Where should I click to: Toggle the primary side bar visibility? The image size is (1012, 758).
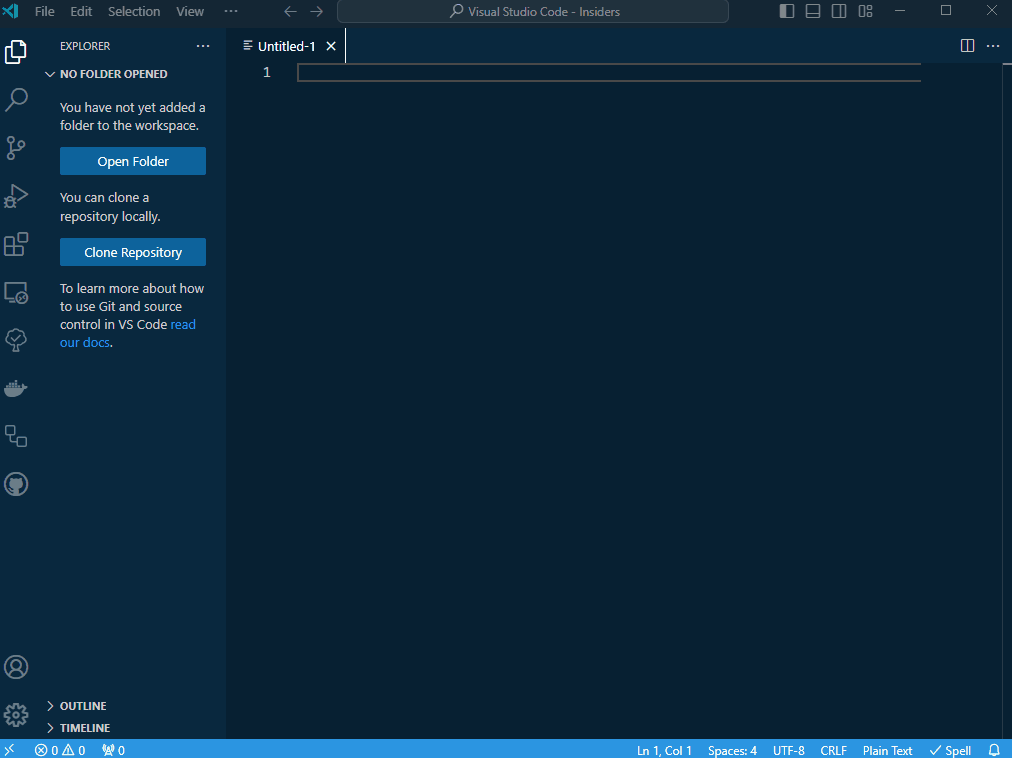pos(787,11)
